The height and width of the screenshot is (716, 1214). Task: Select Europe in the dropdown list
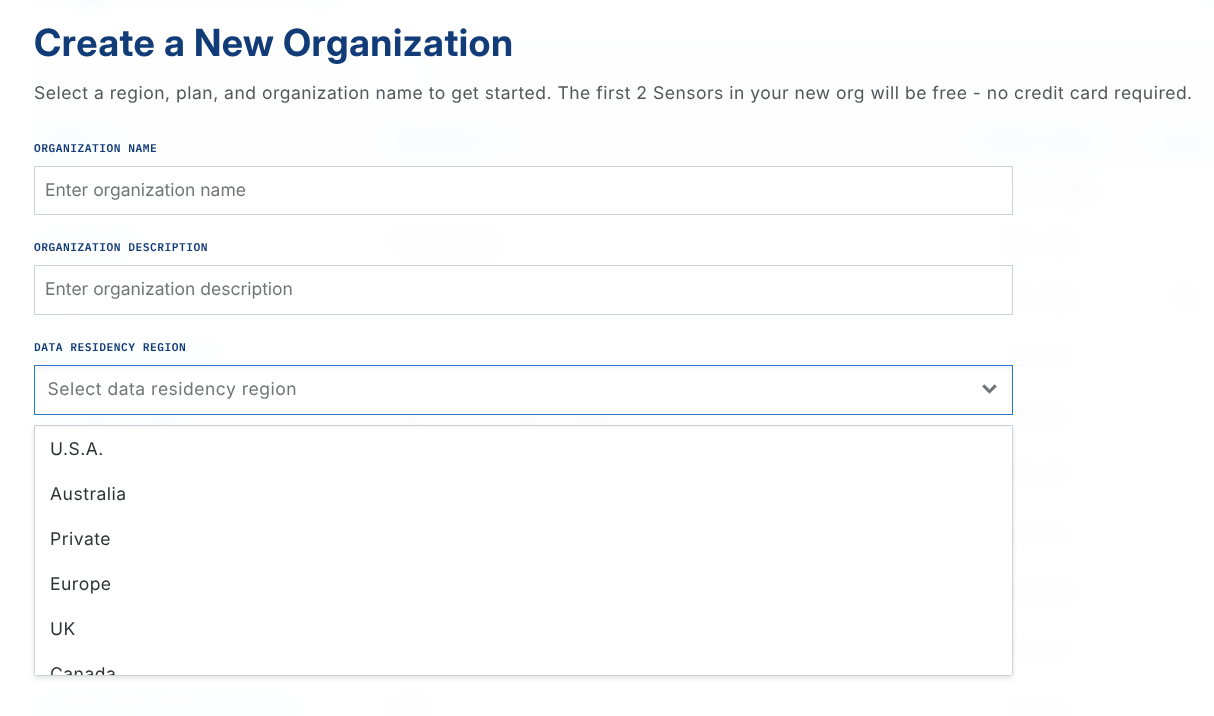[80, 584]
